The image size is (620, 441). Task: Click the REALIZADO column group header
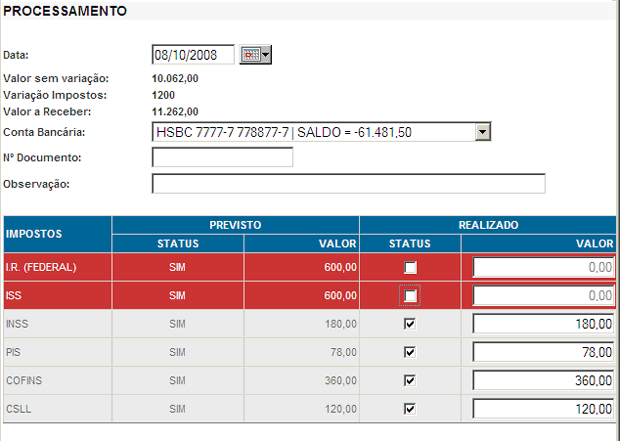489,225
